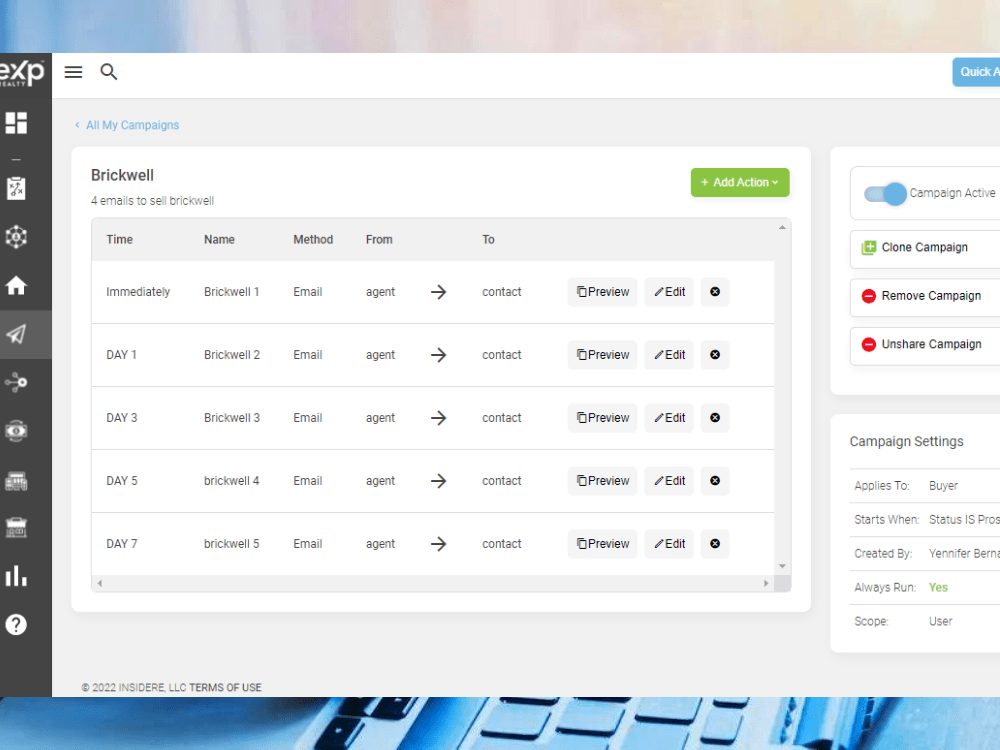1000x750 pixels.
Task: Open the Terms of Use link
Action: pyautogui.click(x=225, y=688)
